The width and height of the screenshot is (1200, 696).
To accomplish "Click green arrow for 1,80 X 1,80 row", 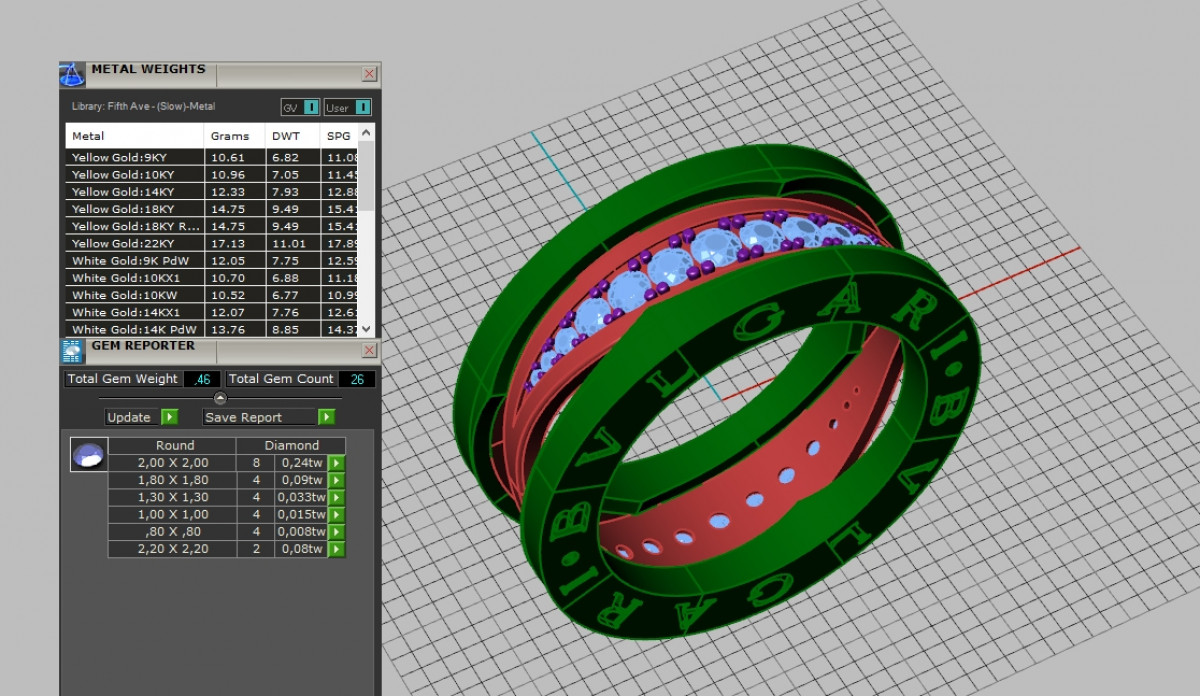I will 337,480.
